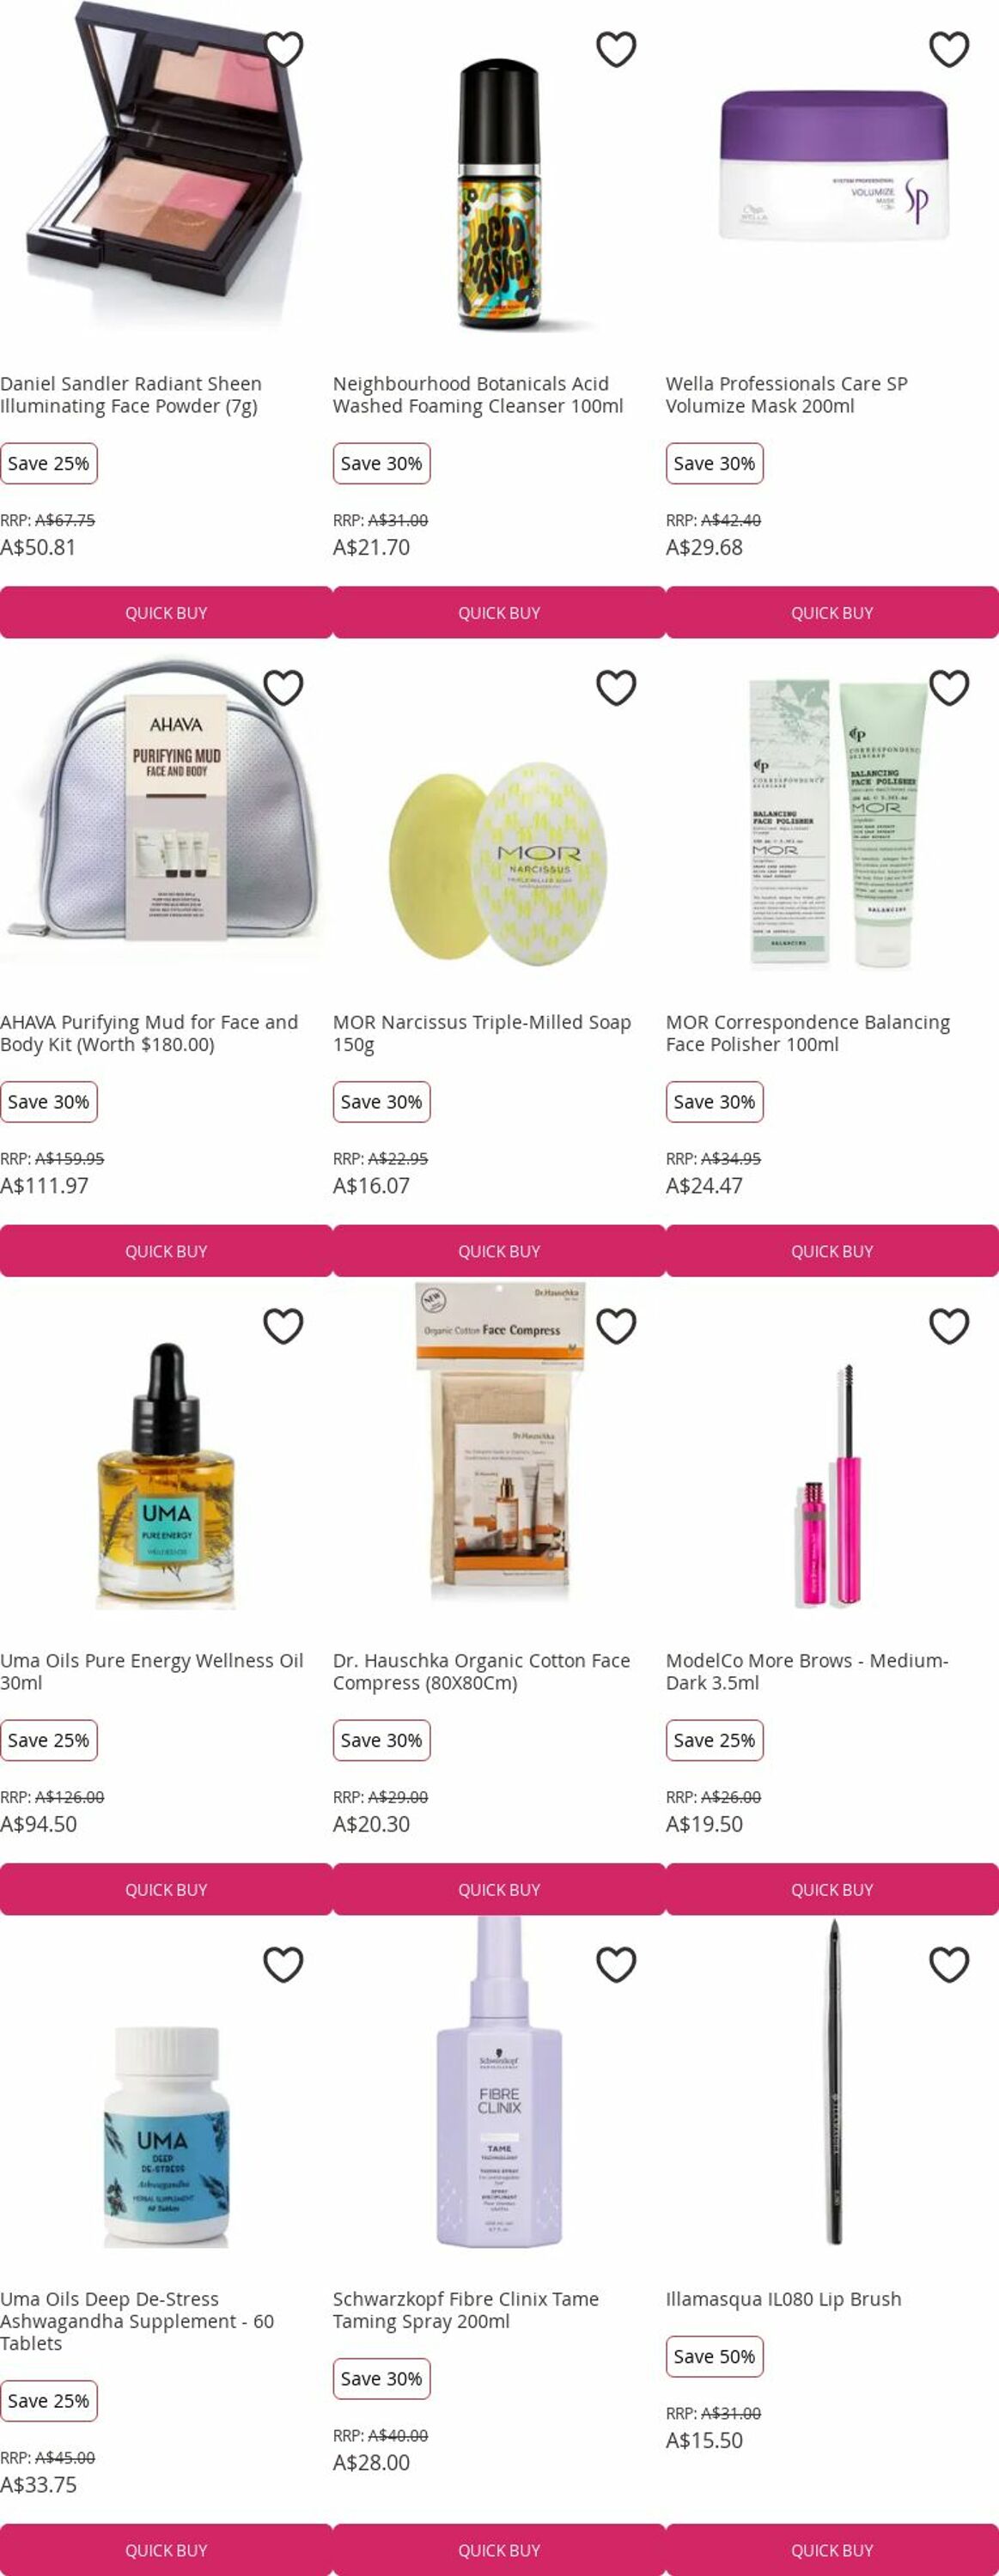The width and height of the screenshot is (999, 2576).
Task: Open Wella Professionals Care SP Volumize Mask link
Action: pyautogui.click(x=787, y=395)
